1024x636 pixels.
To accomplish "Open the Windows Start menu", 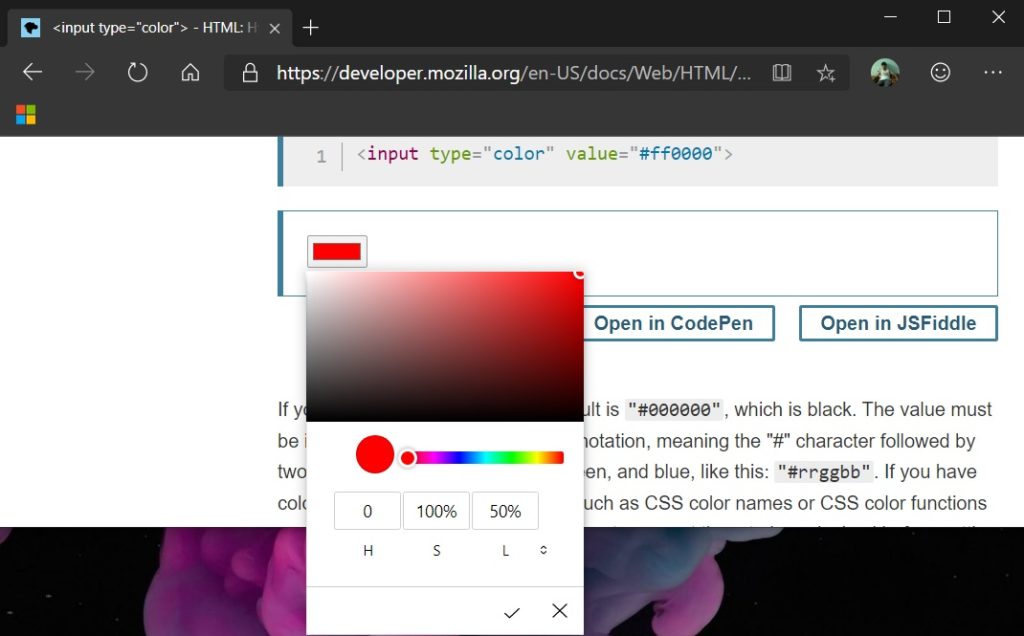I will 25,113.
